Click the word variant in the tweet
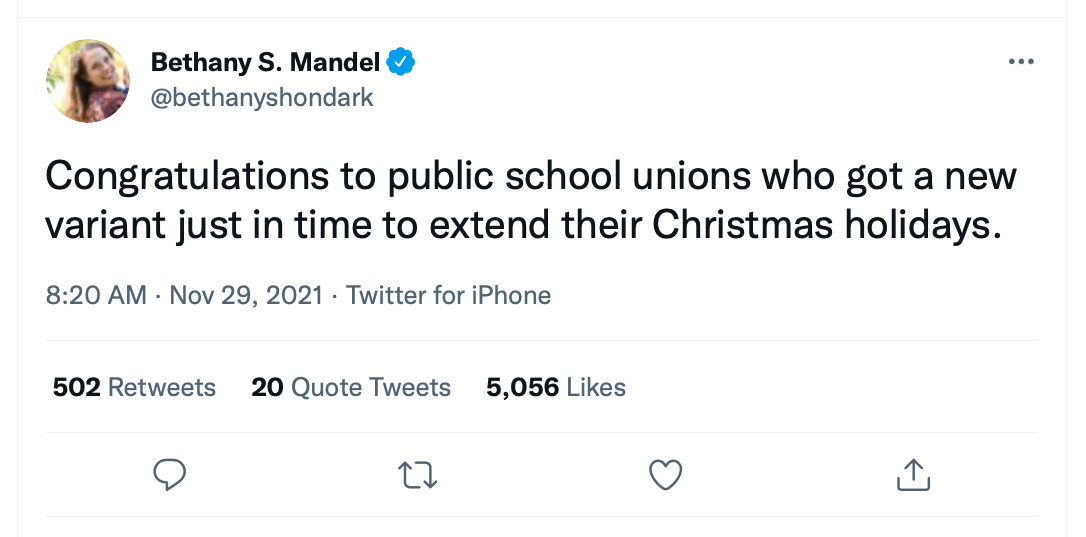Viewport: 1086px width, 537px height. (107, 225)
